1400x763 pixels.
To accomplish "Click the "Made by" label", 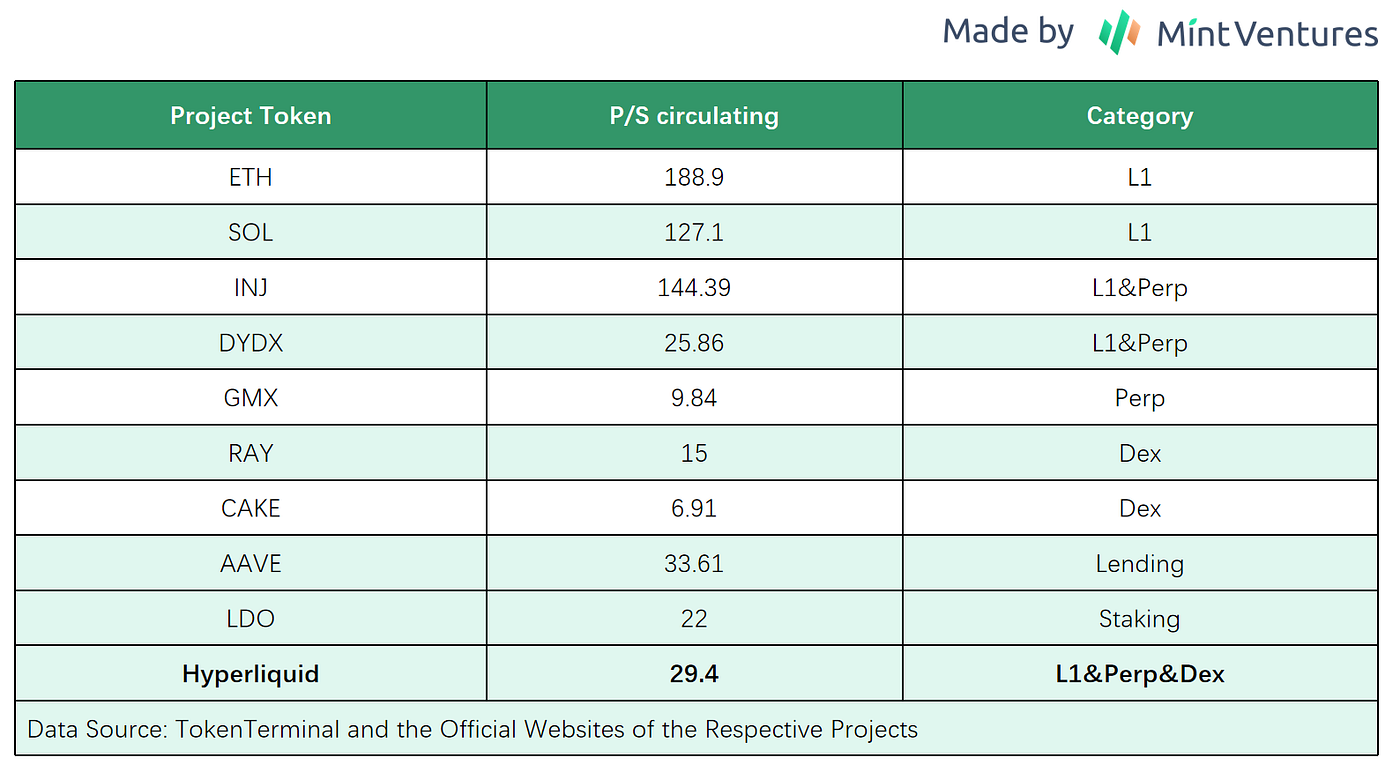I will click(1008, 32).
